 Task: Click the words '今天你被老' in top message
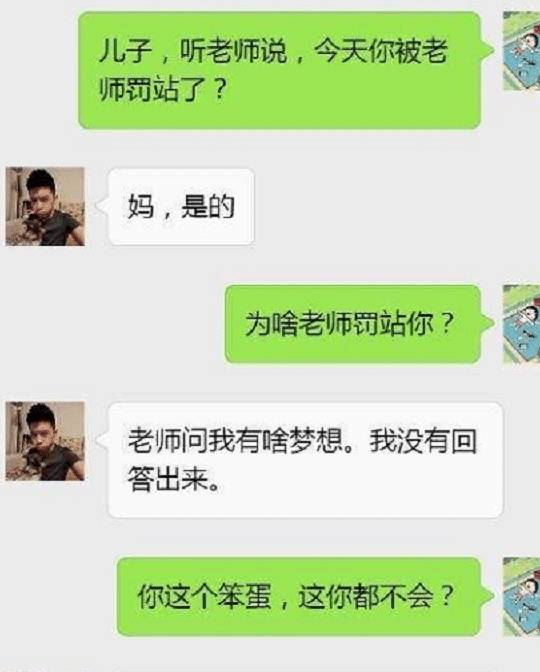[x=381, y=51]
